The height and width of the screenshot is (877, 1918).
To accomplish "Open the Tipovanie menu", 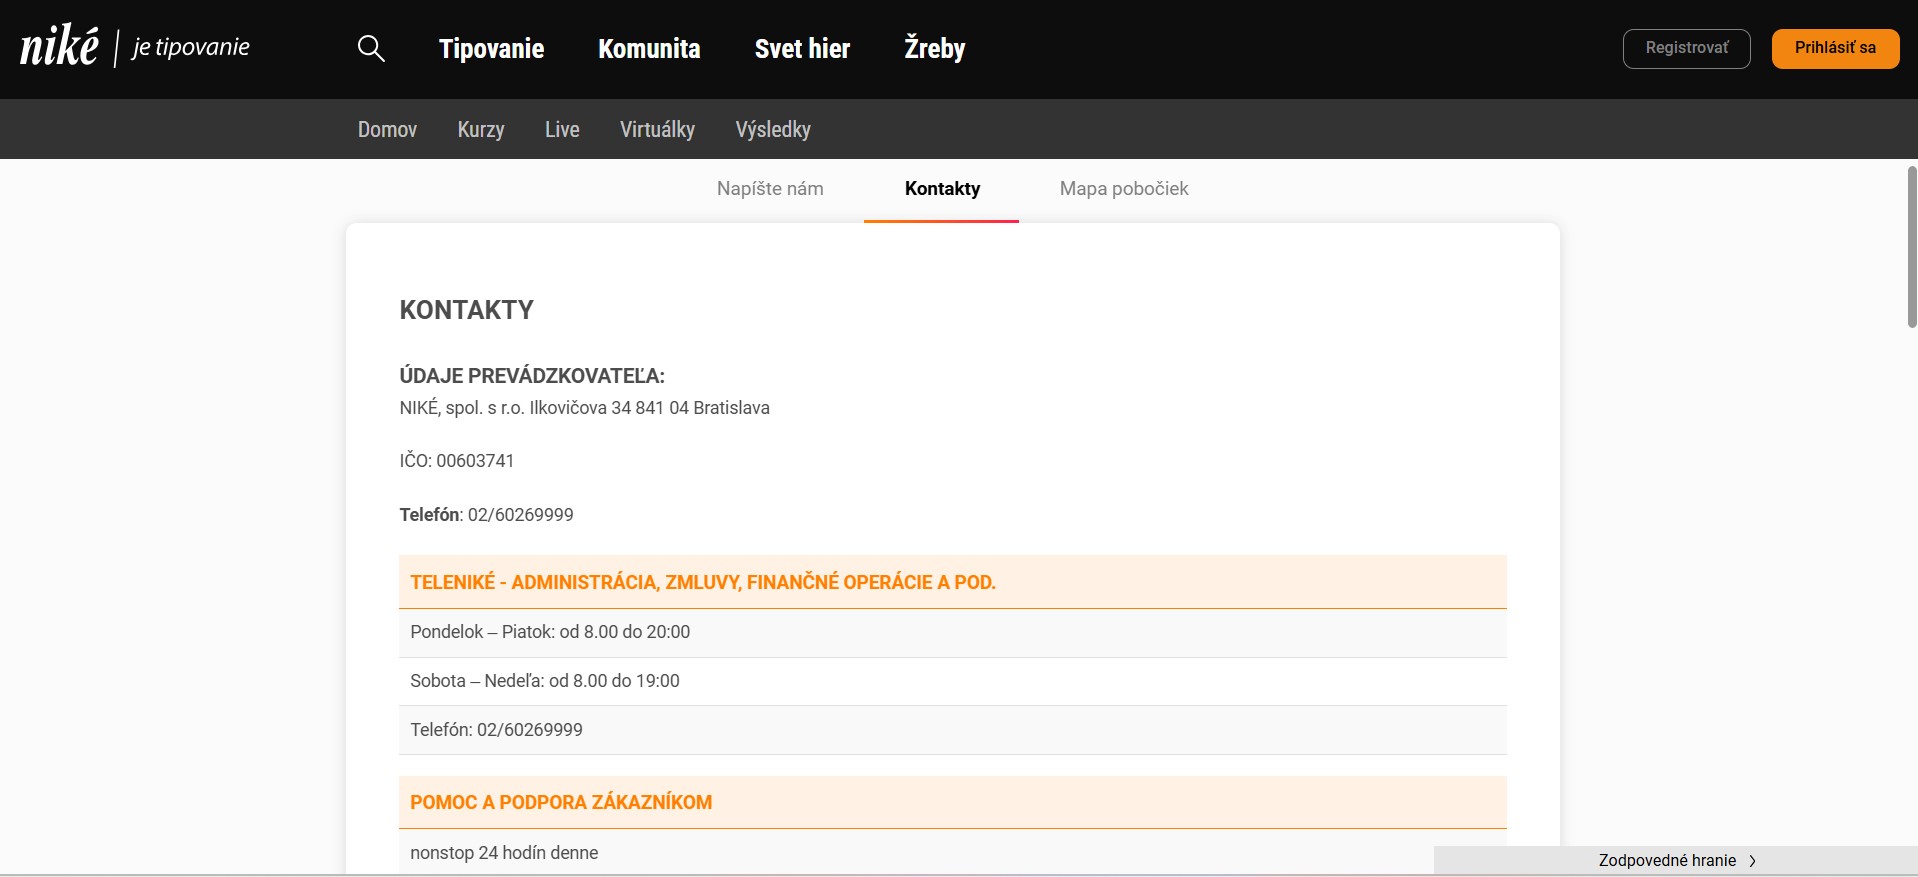I will [x=491, y=48].
